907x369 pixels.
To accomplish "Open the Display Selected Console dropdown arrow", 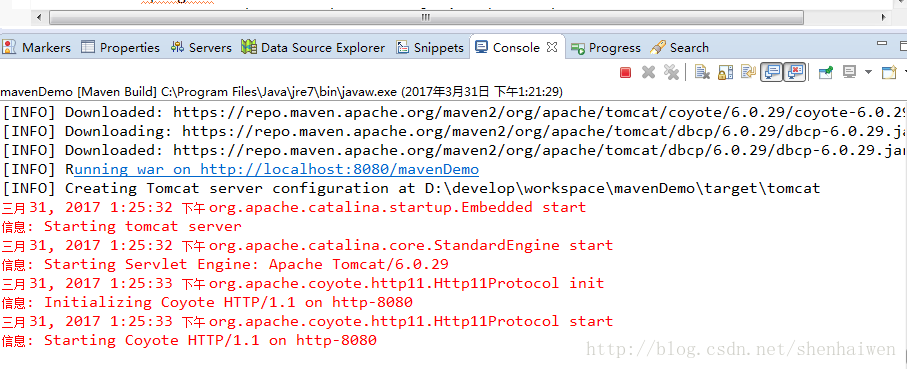I will [868, 72].
